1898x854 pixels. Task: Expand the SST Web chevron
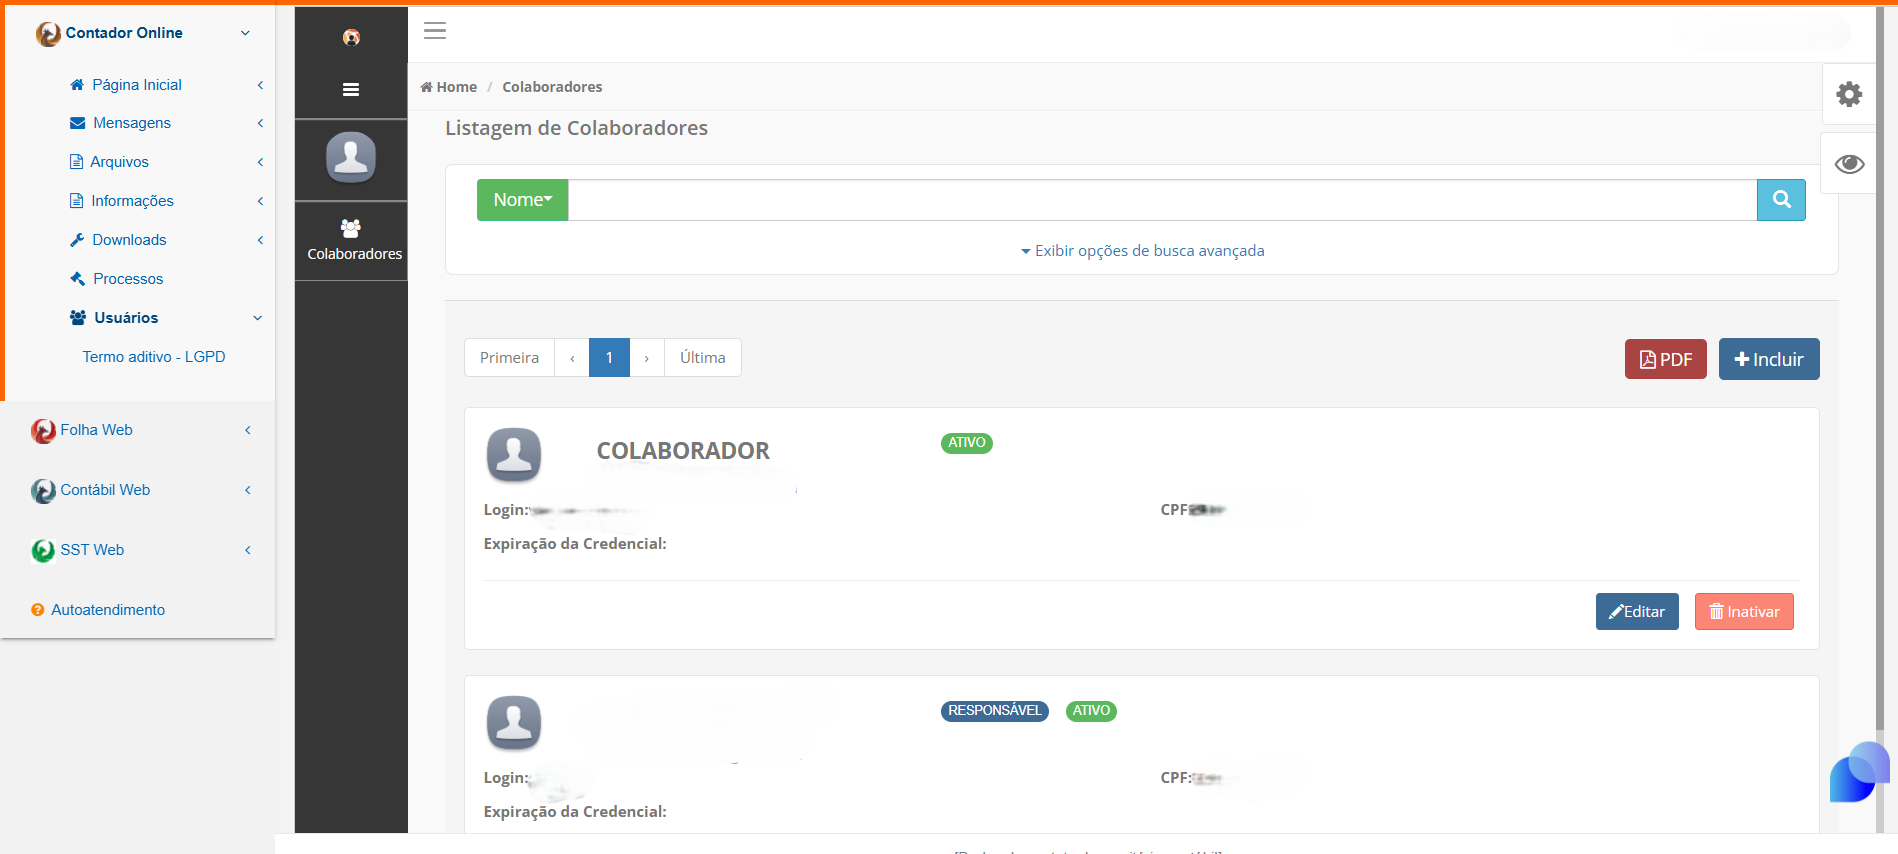(x=248, y=550)
